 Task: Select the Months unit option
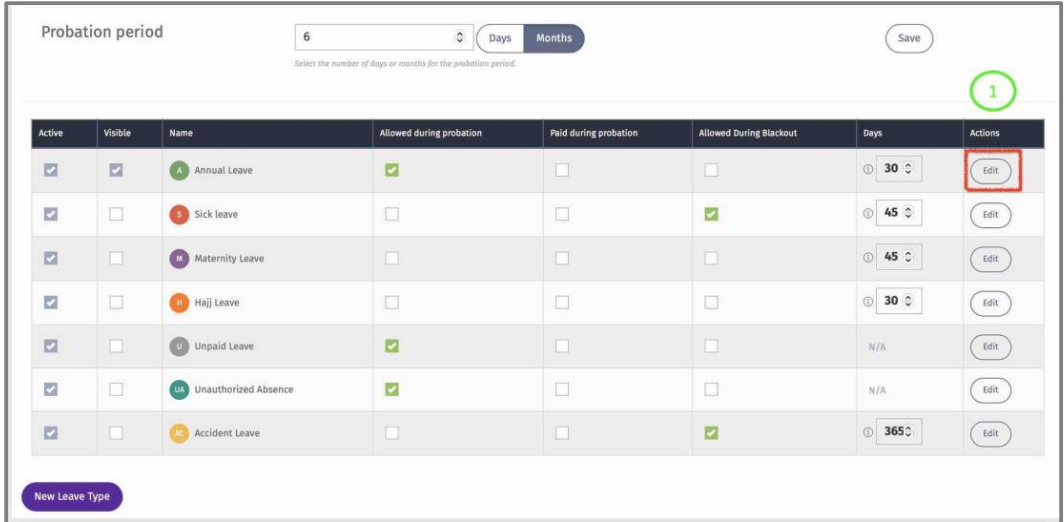[x=554, y=39]
